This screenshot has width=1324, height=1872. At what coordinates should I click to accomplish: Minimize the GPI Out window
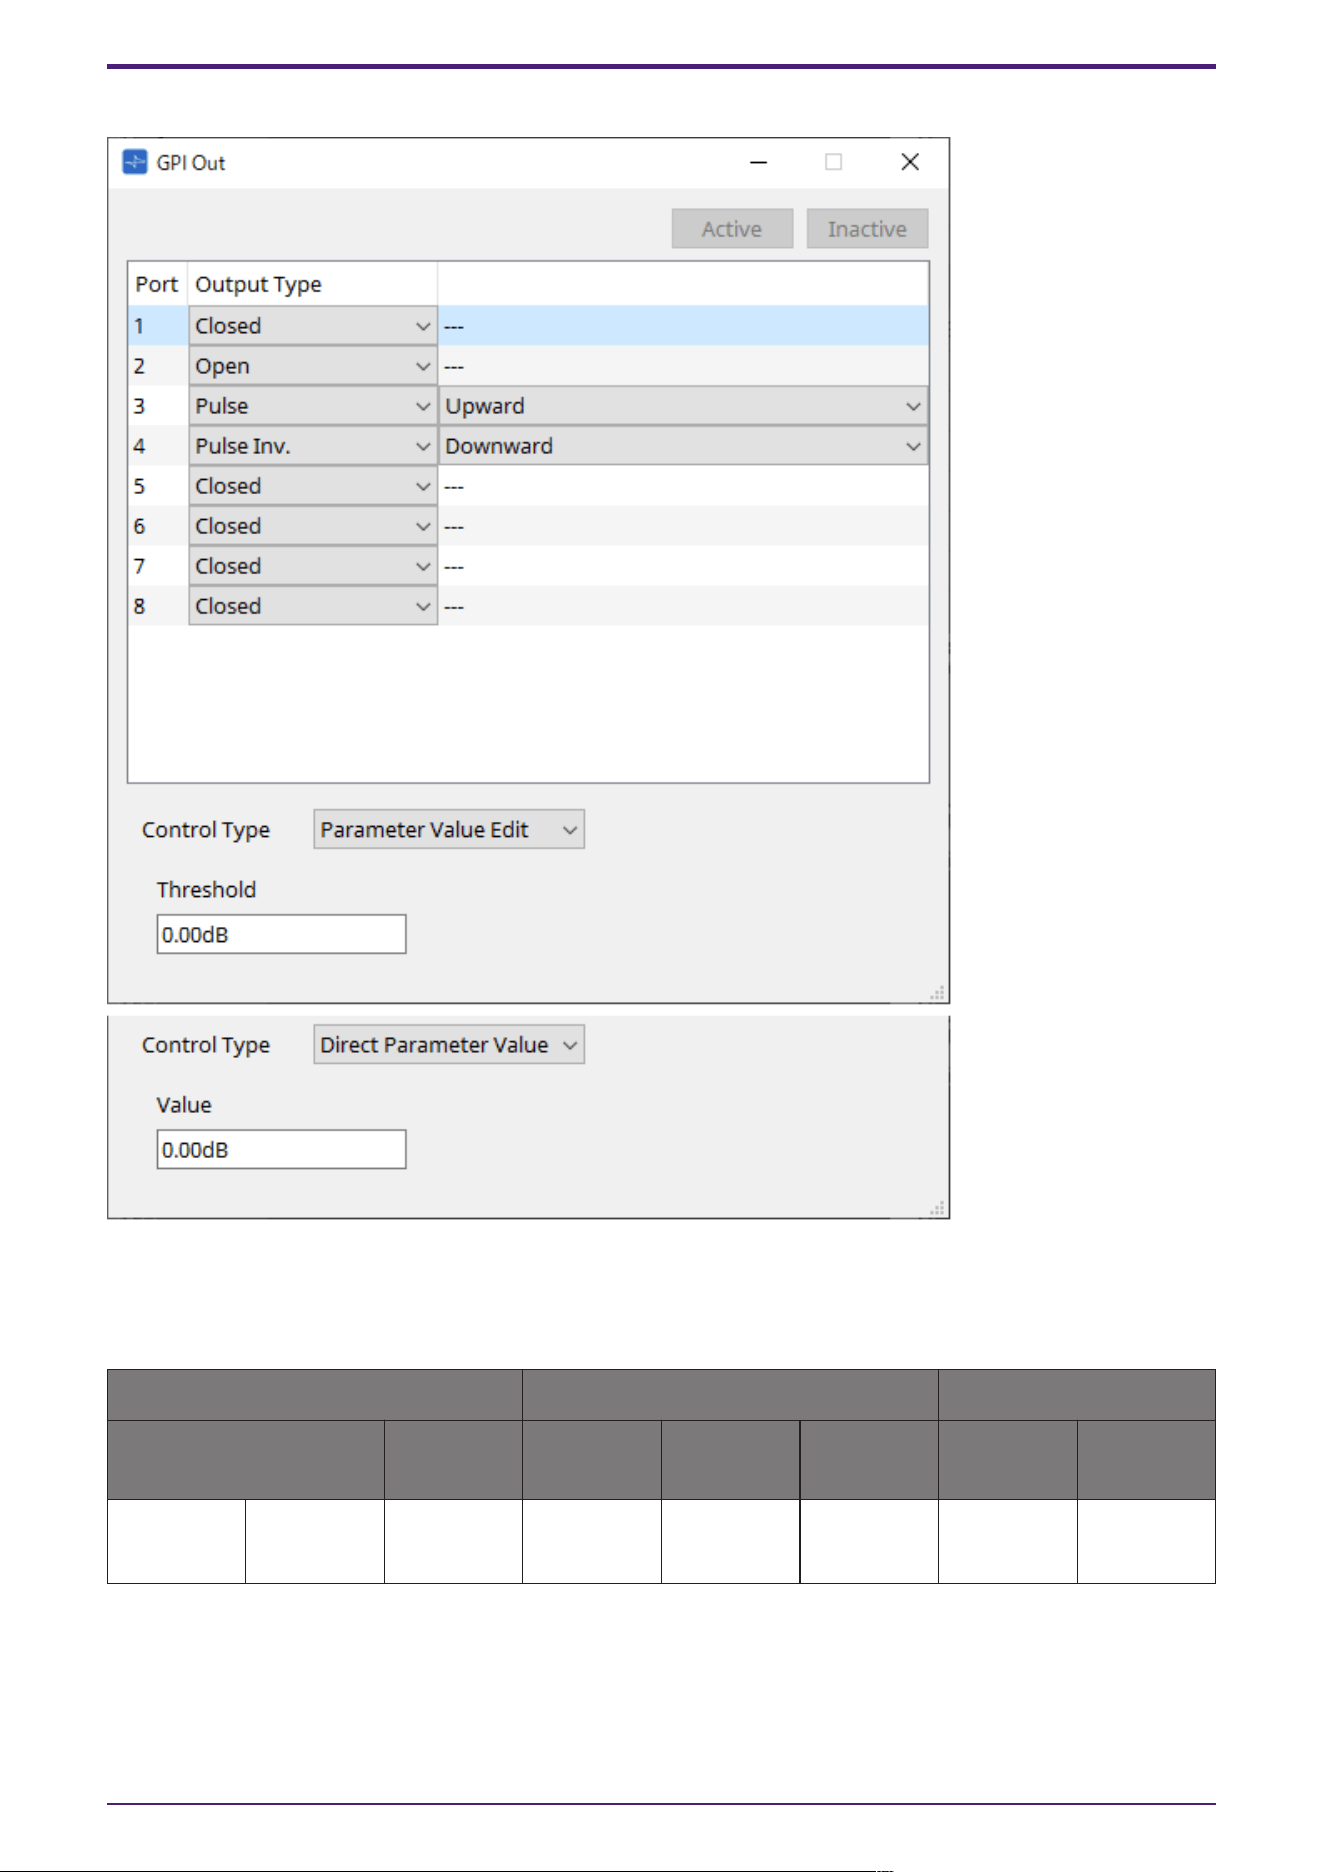(759, 162)
